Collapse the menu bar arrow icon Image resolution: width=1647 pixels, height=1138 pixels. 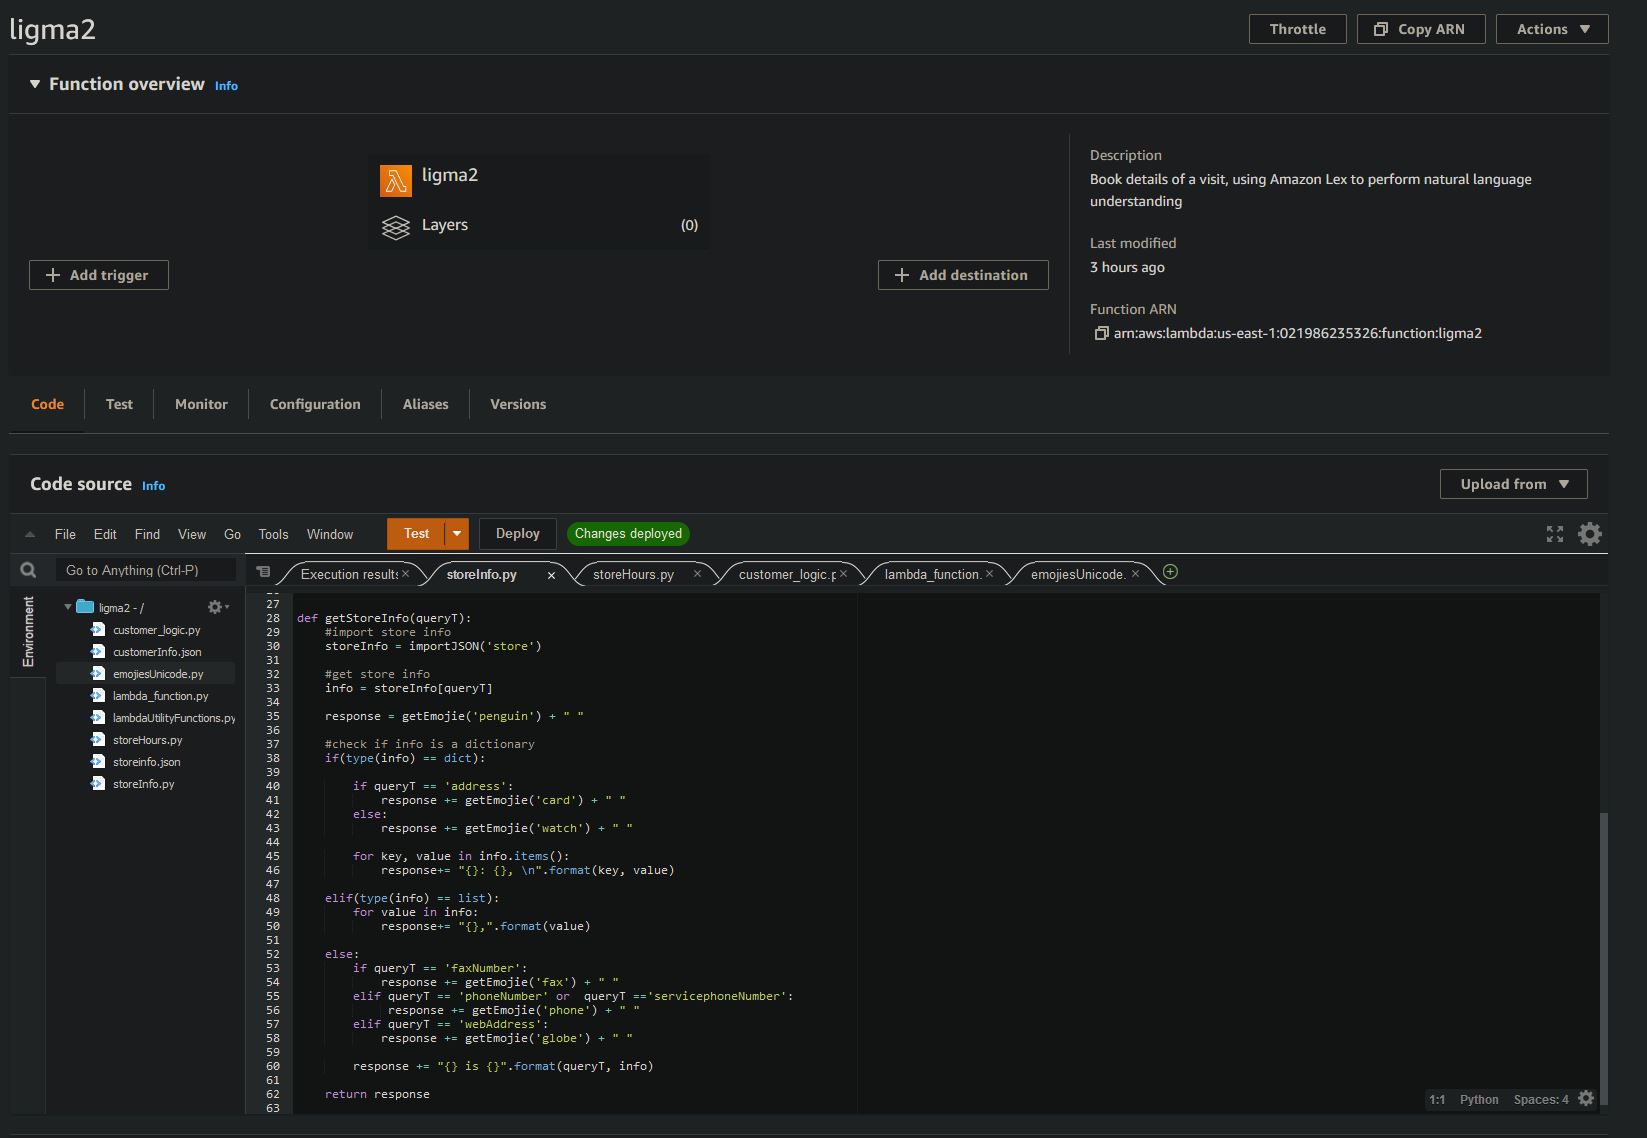tap(30, 534)
